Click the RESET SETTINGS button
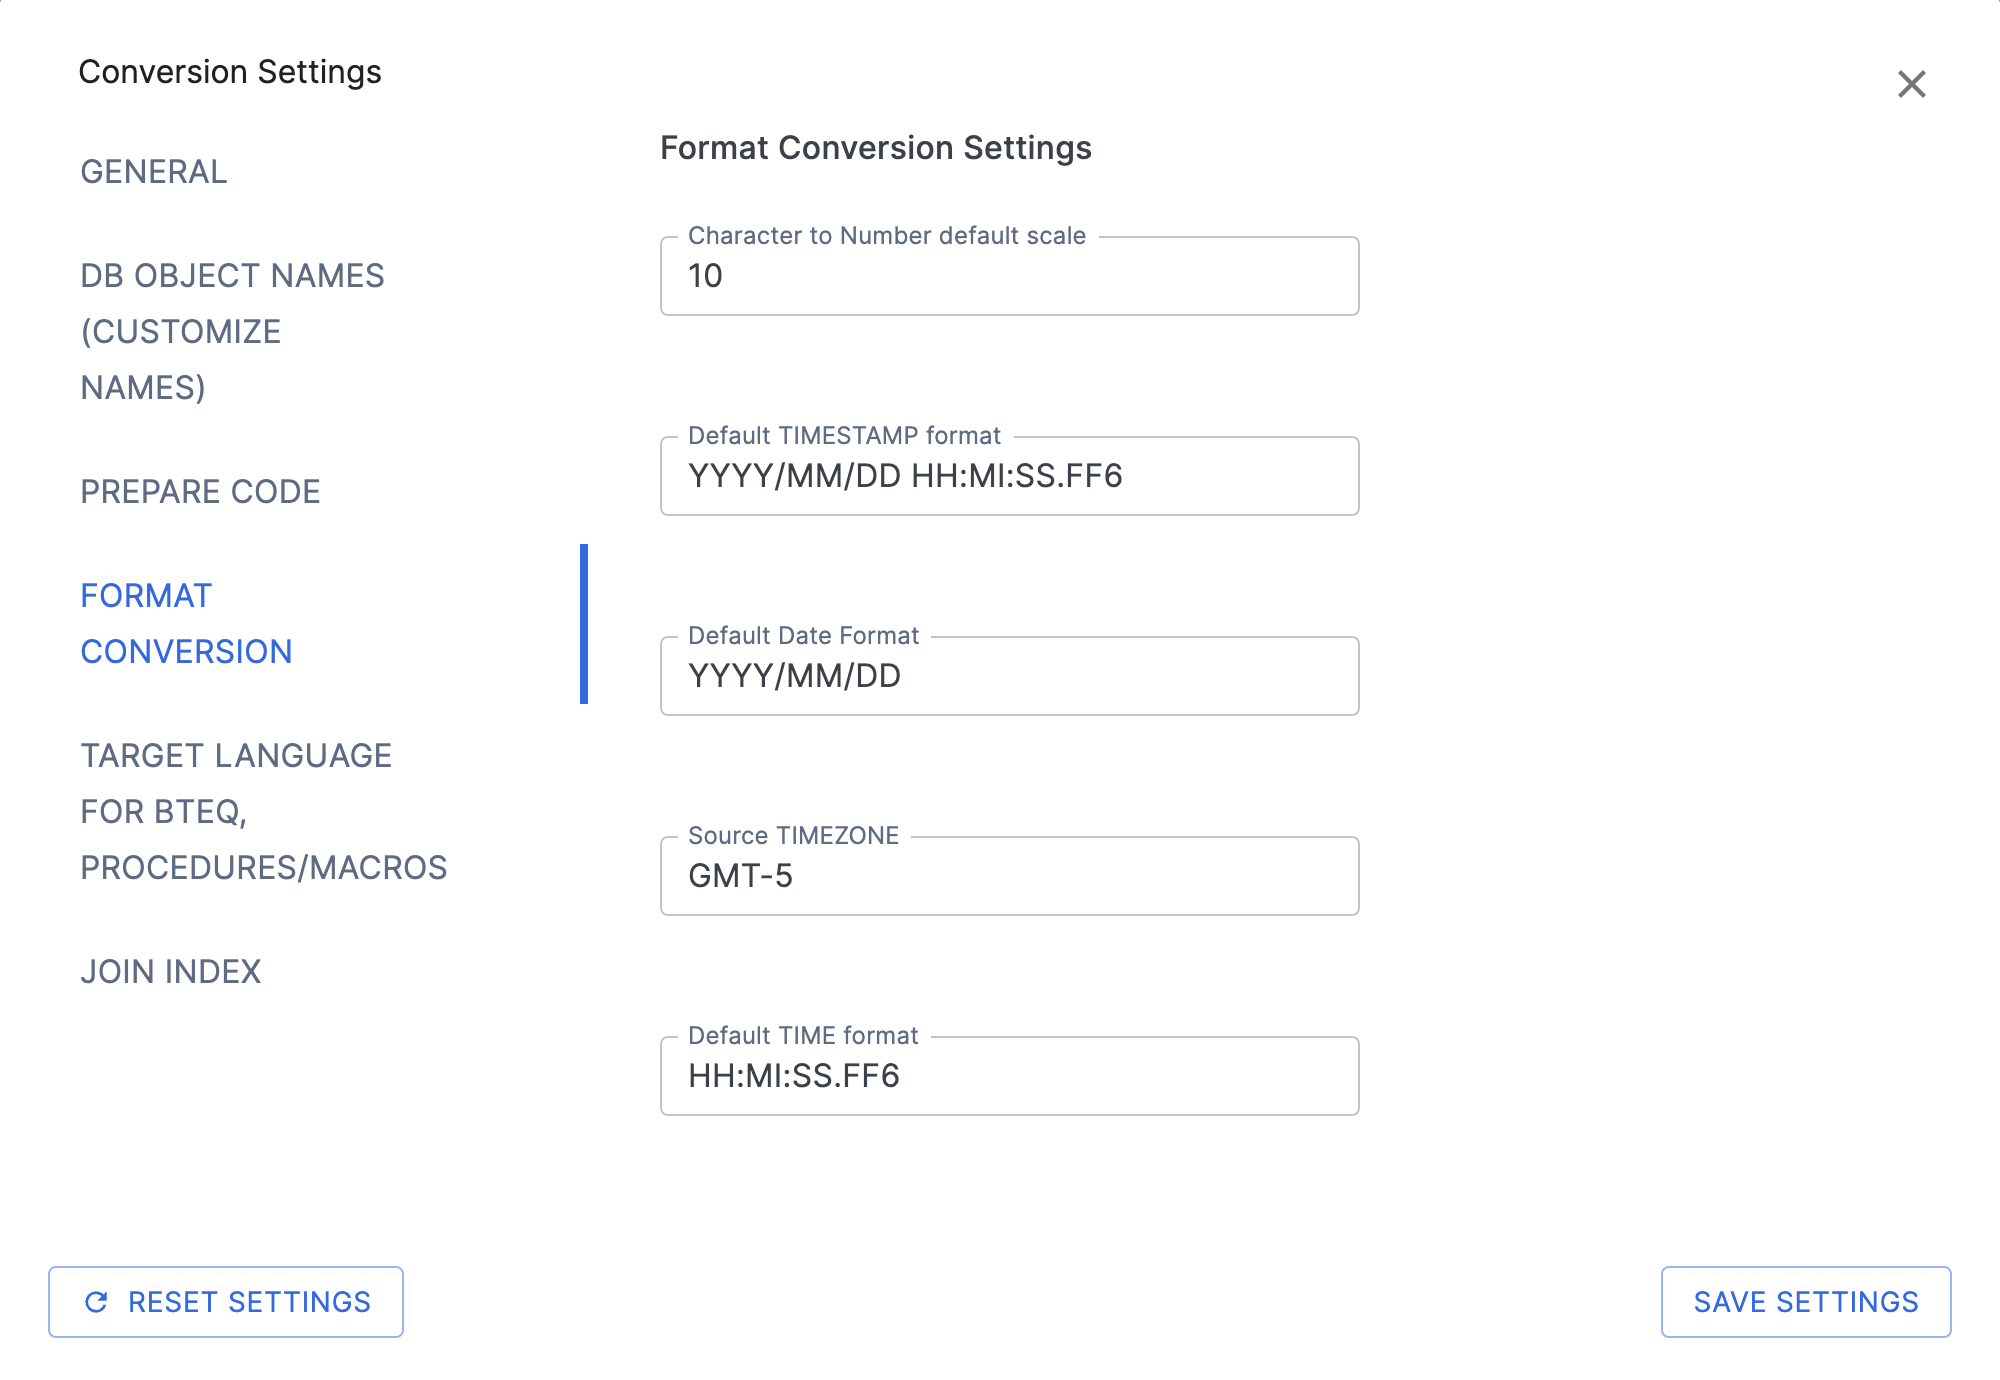 tap(226, 1301)
